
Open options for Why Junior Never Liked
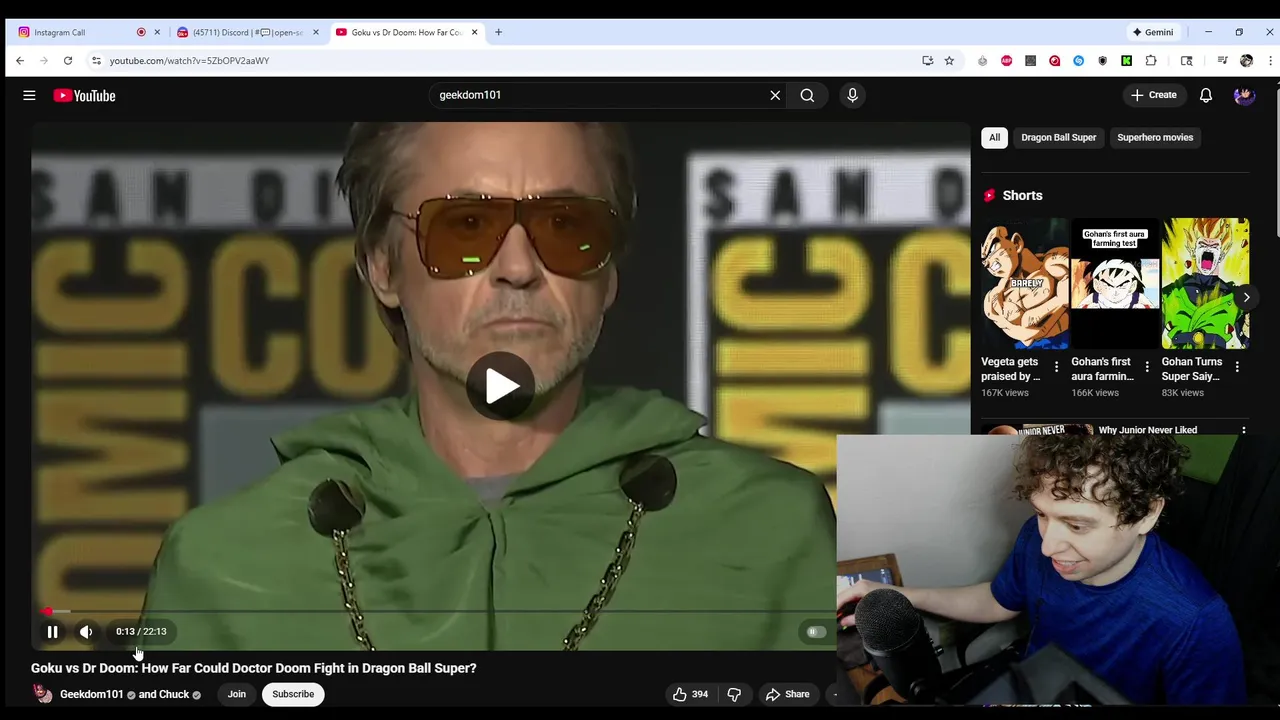click(1243, 430)
